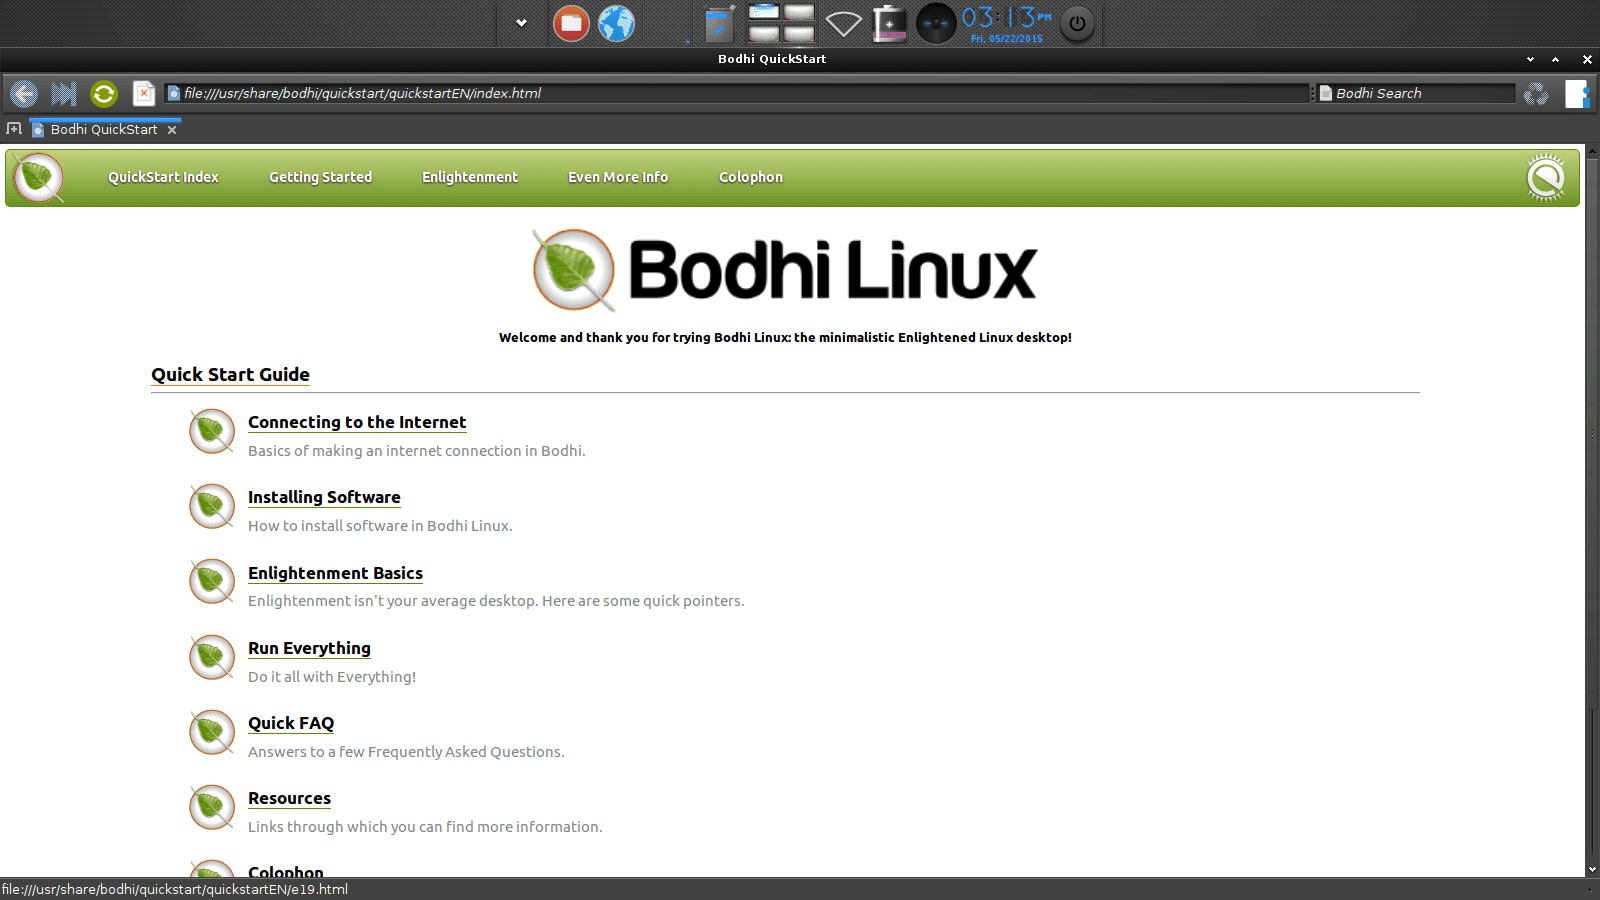The image size is (1600, 900).
Task: Select text 'Basics of making an internet connection in Bodhi.'
Action: tap(416, 451)
